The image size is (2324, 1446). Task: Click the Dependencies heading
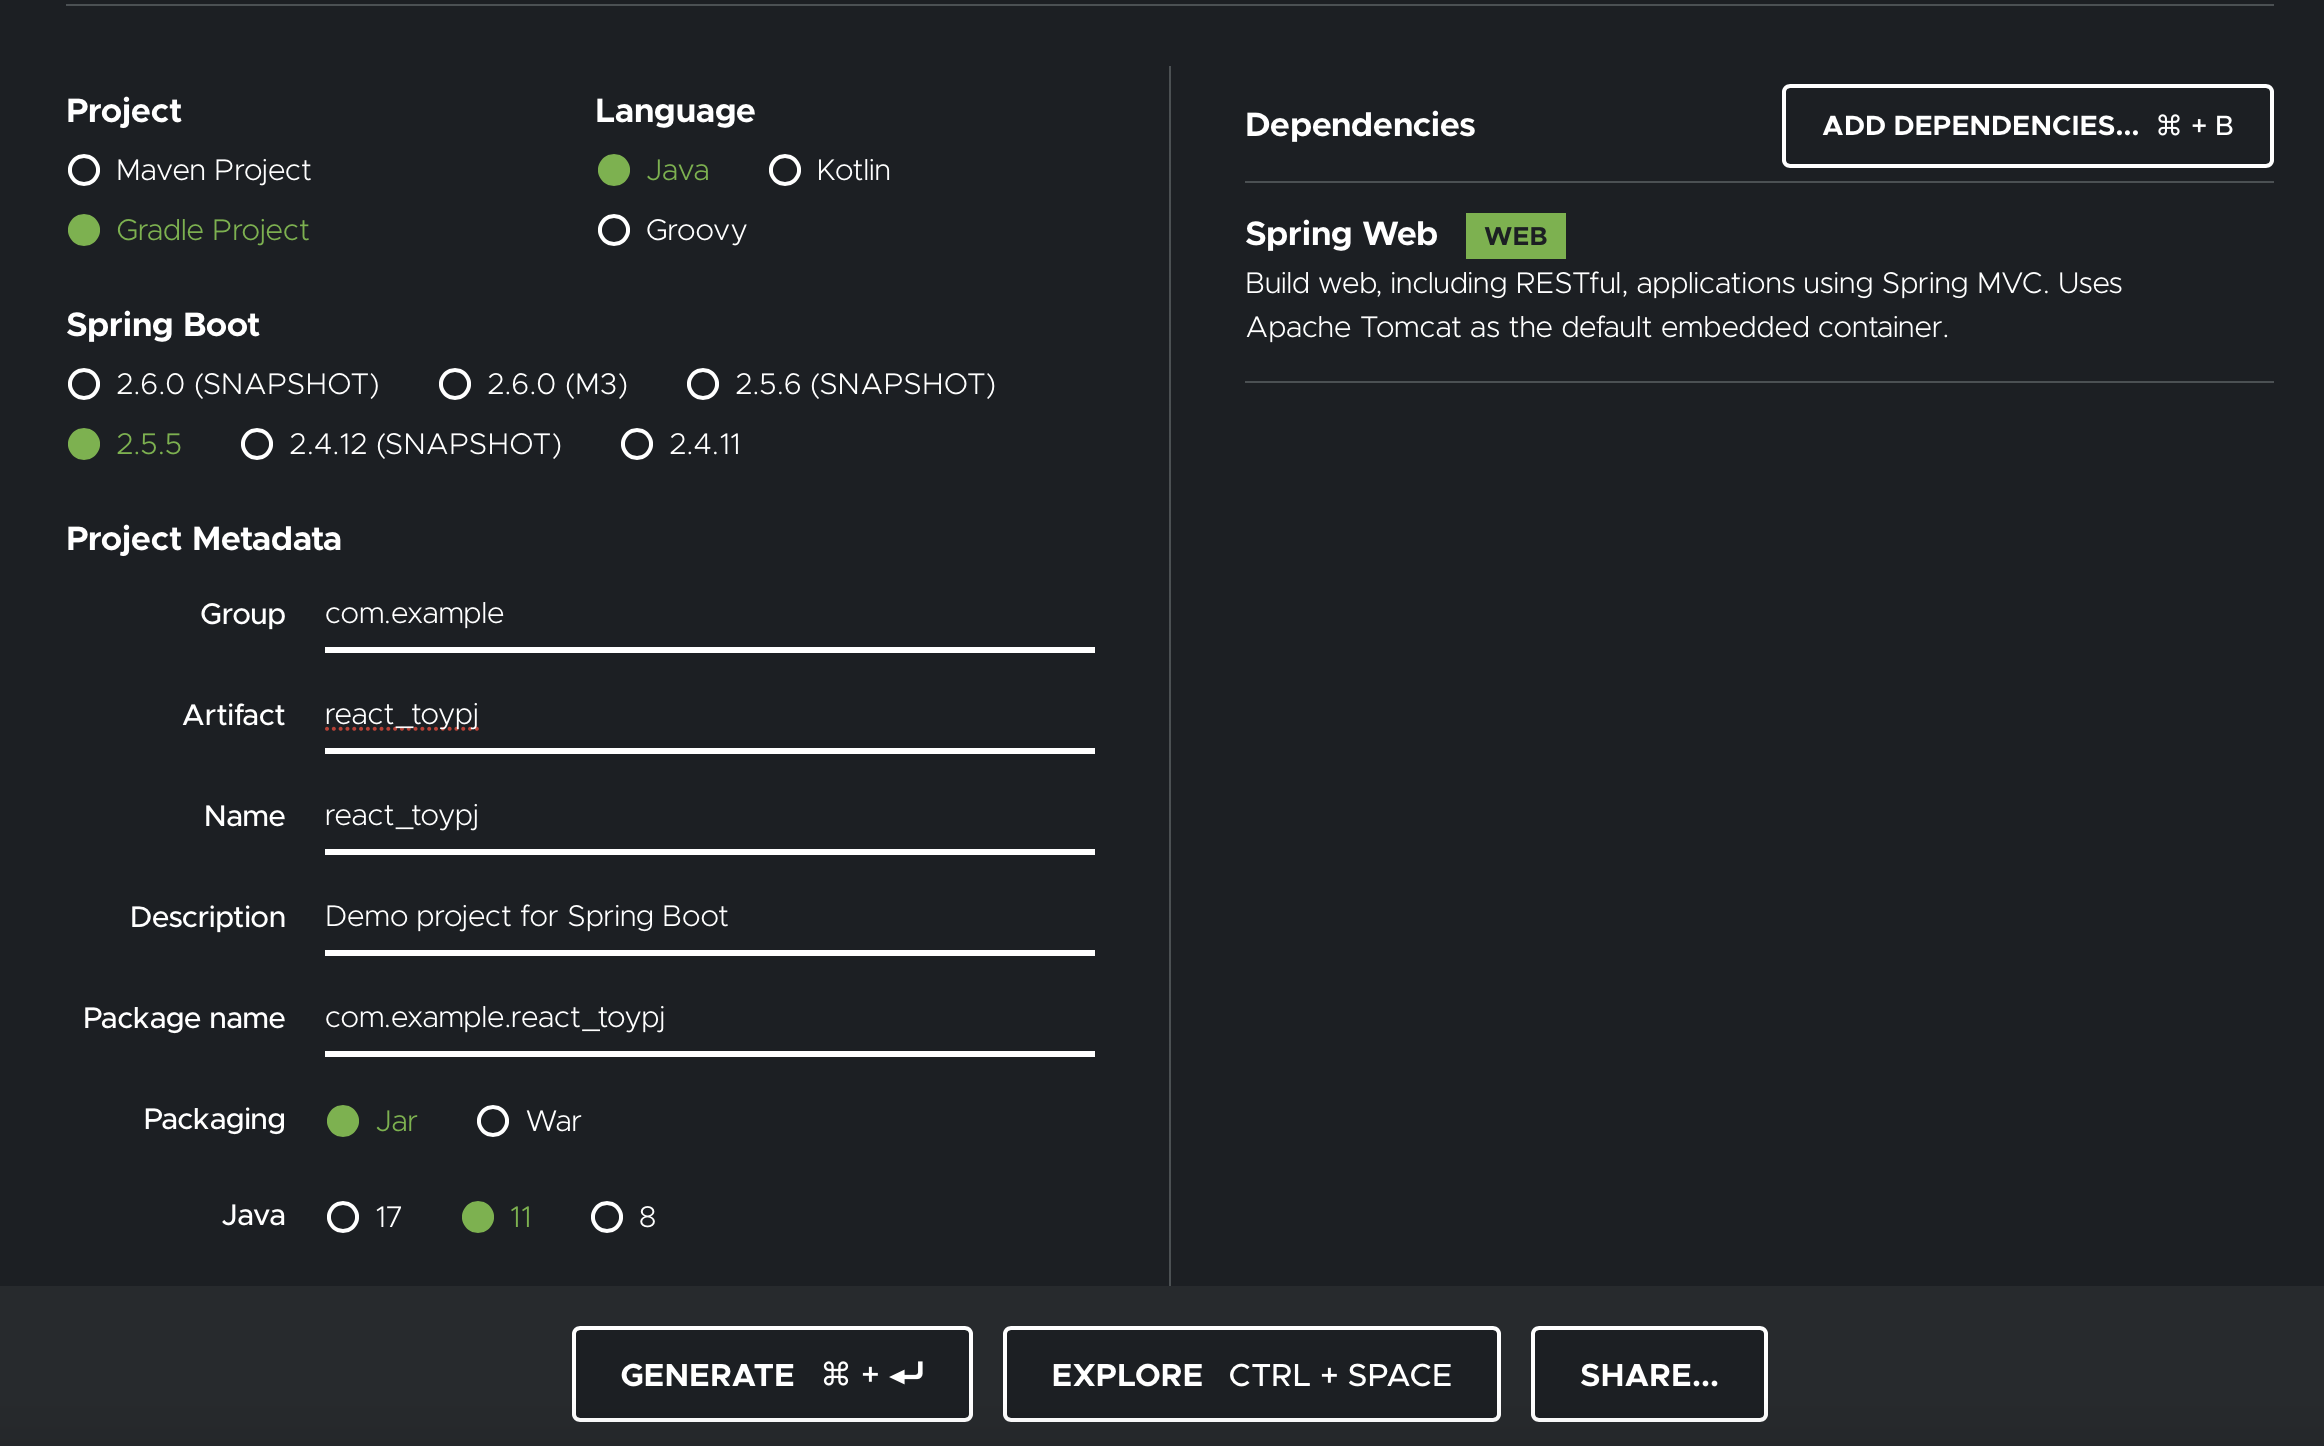pos(1359,125)
